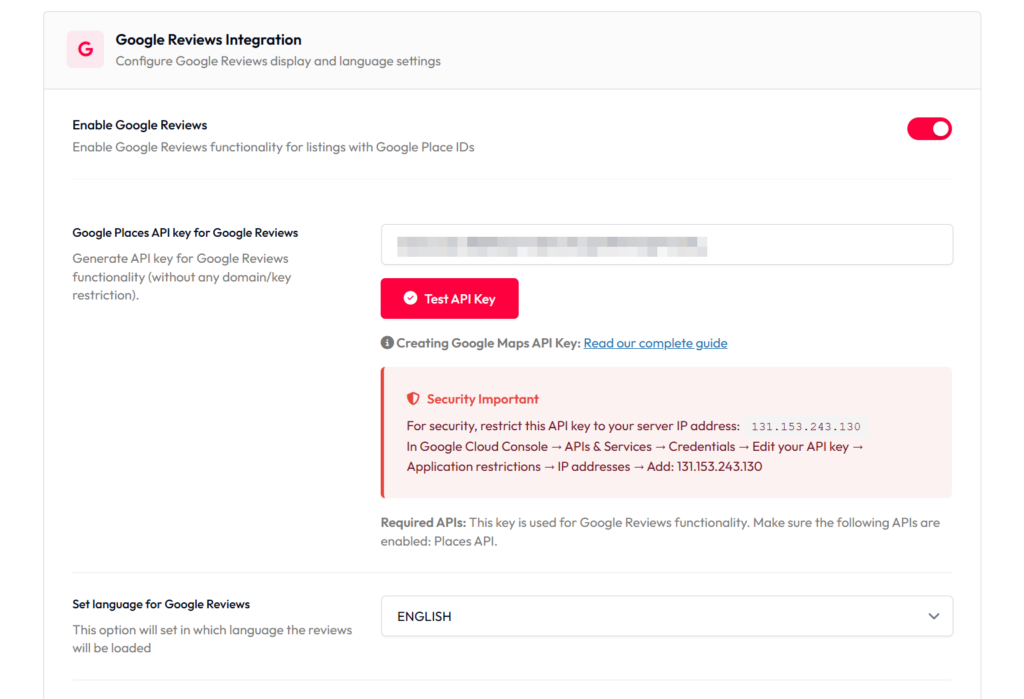Click the Configure Google Reviews display subtitle

(277, 61)
